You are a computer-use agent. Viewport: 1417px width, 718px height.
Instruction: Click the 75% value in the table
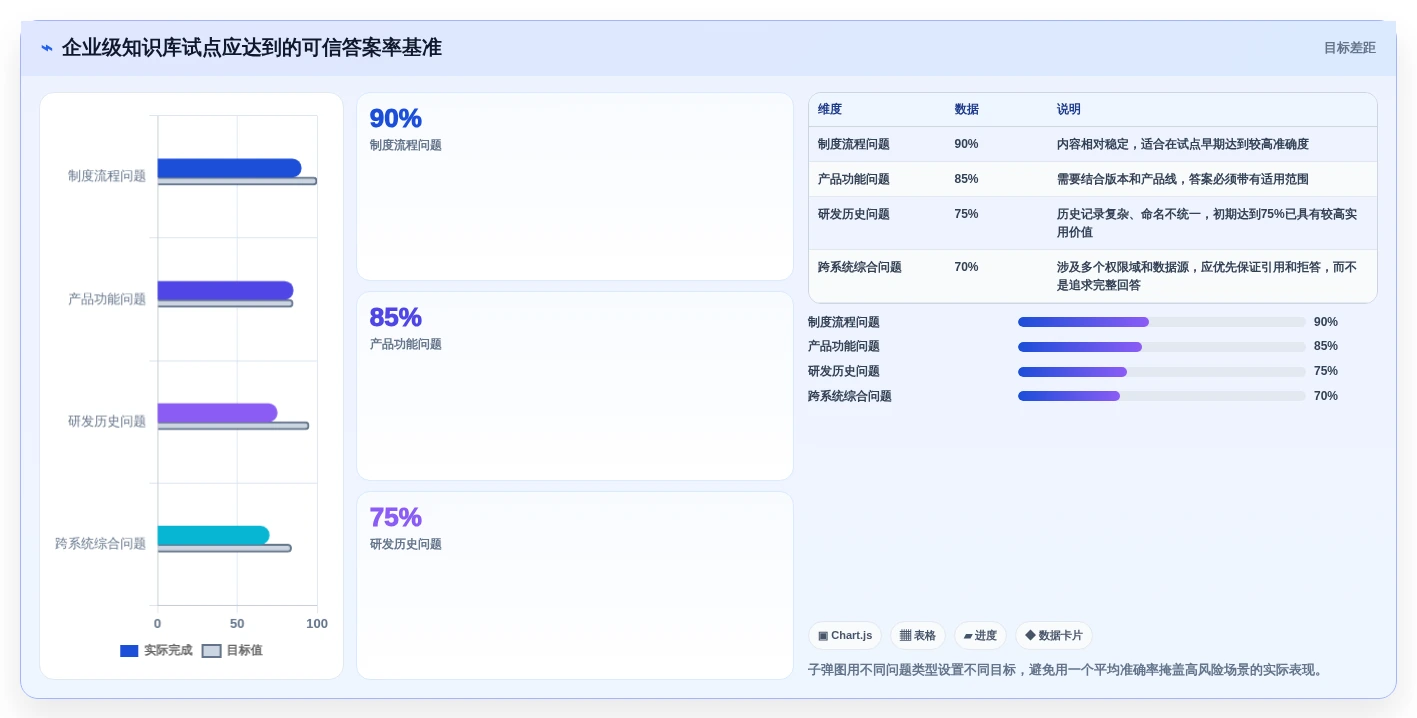click(x=966, y=214)
